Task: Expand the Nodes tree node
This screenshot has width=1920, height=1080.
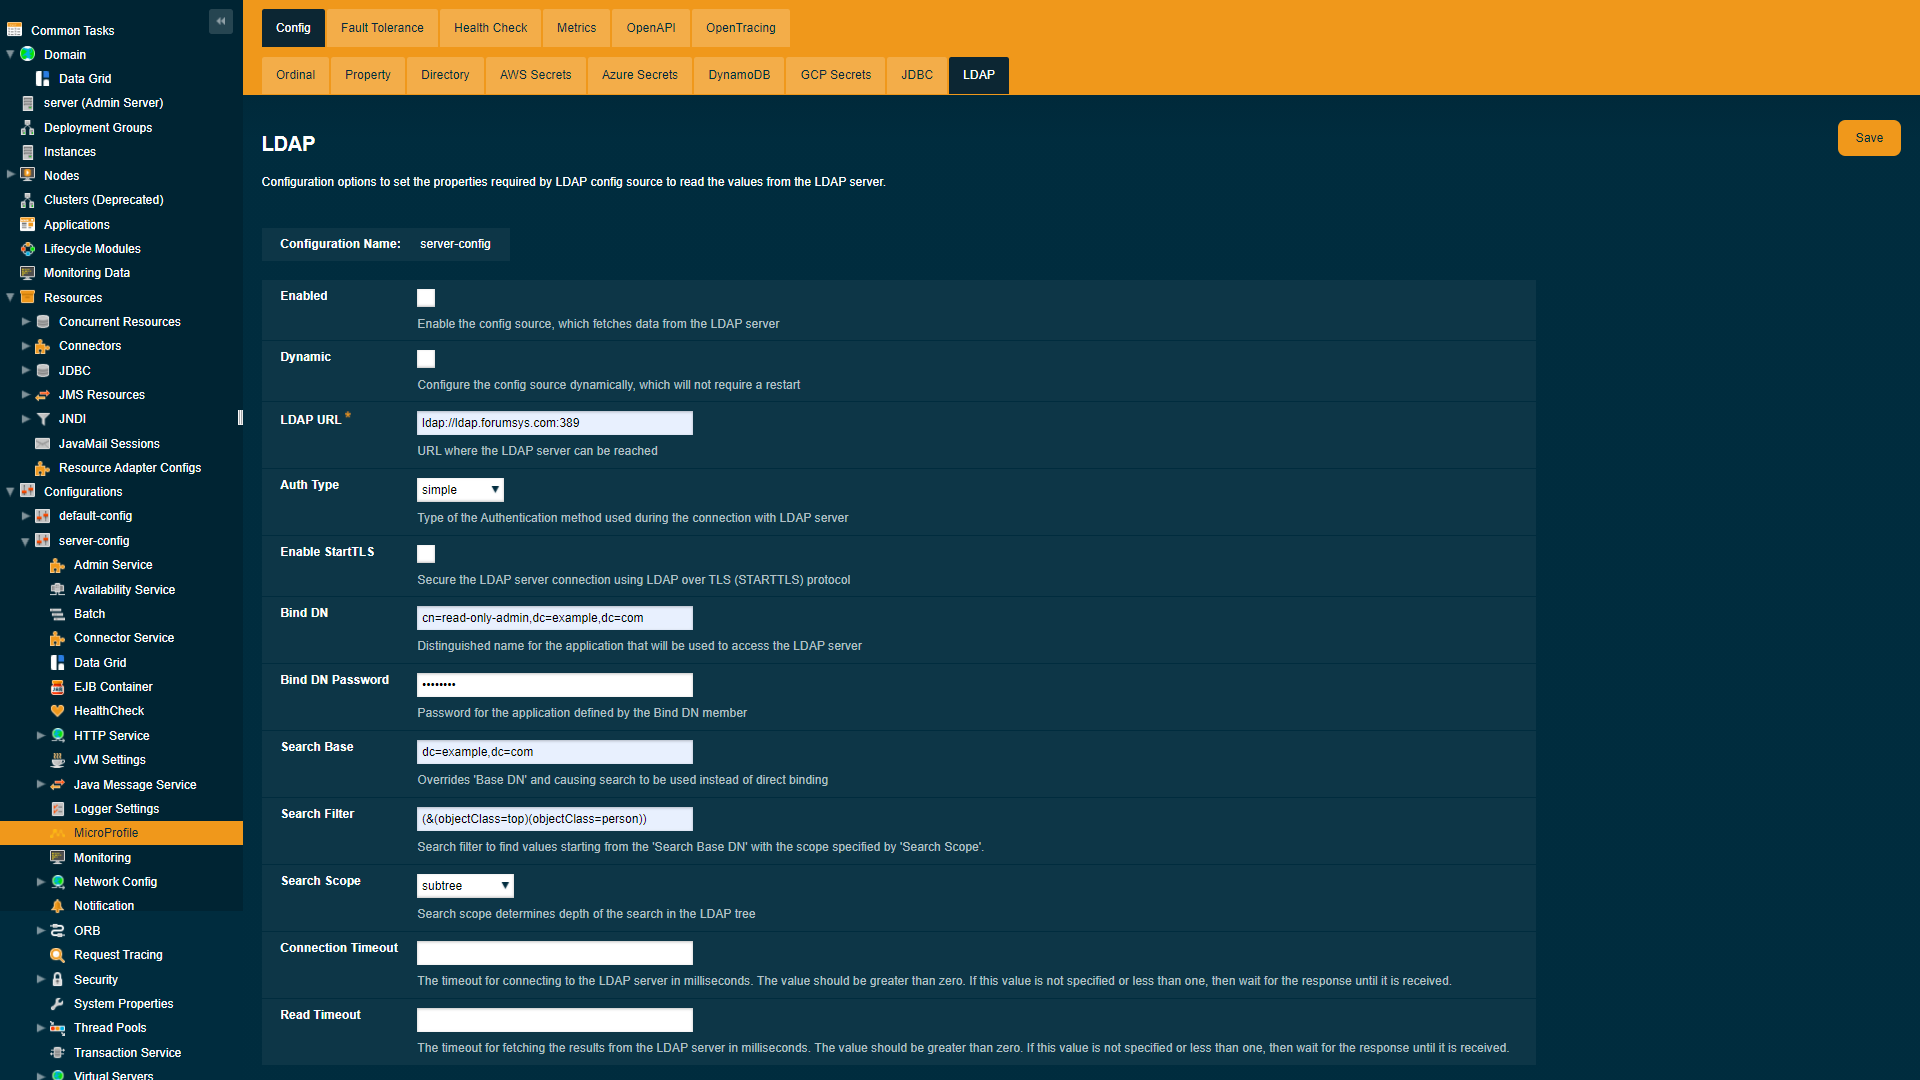Action: [10, 175]
